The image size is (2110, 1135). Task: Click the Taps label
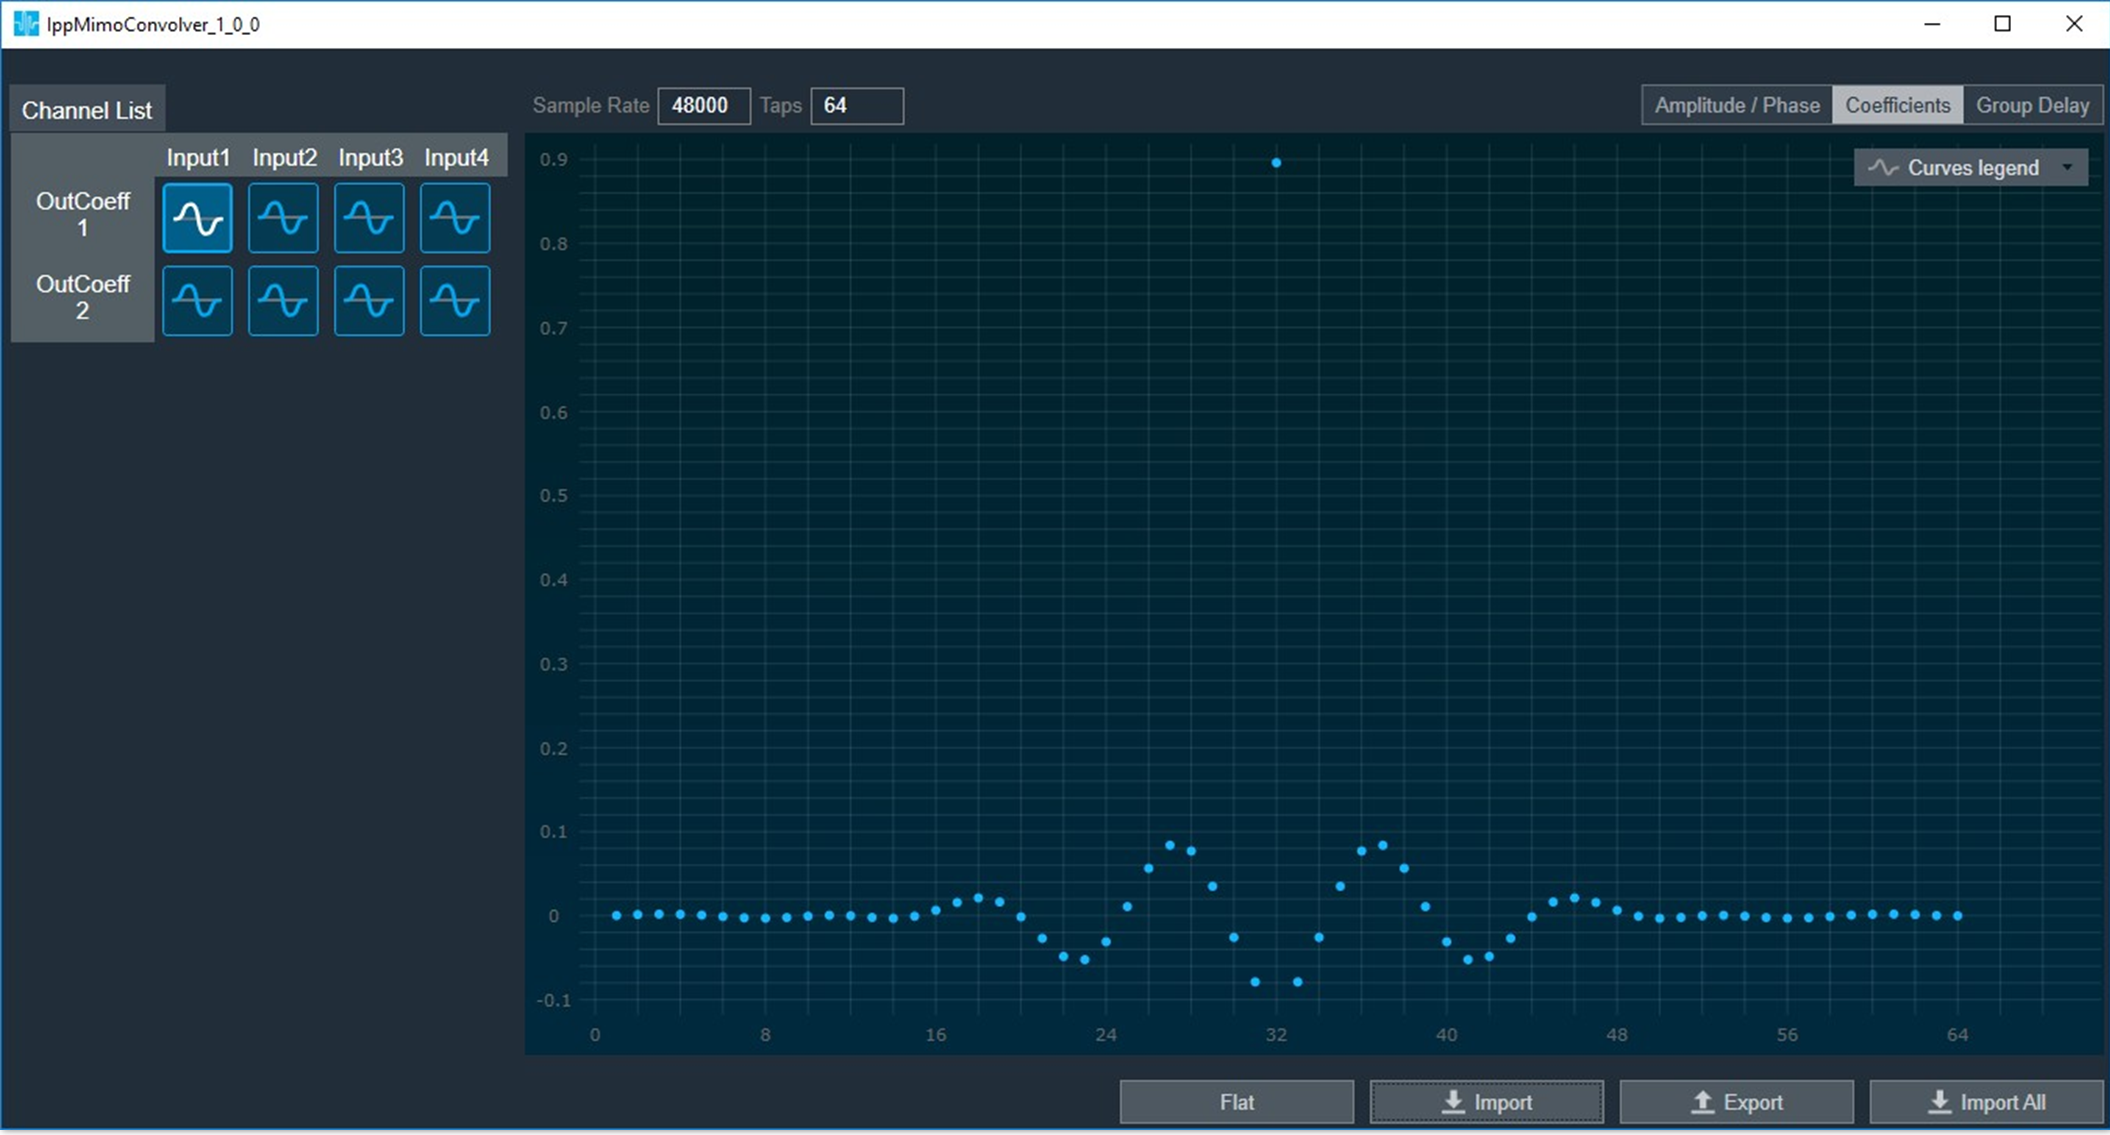click(780, 106)
